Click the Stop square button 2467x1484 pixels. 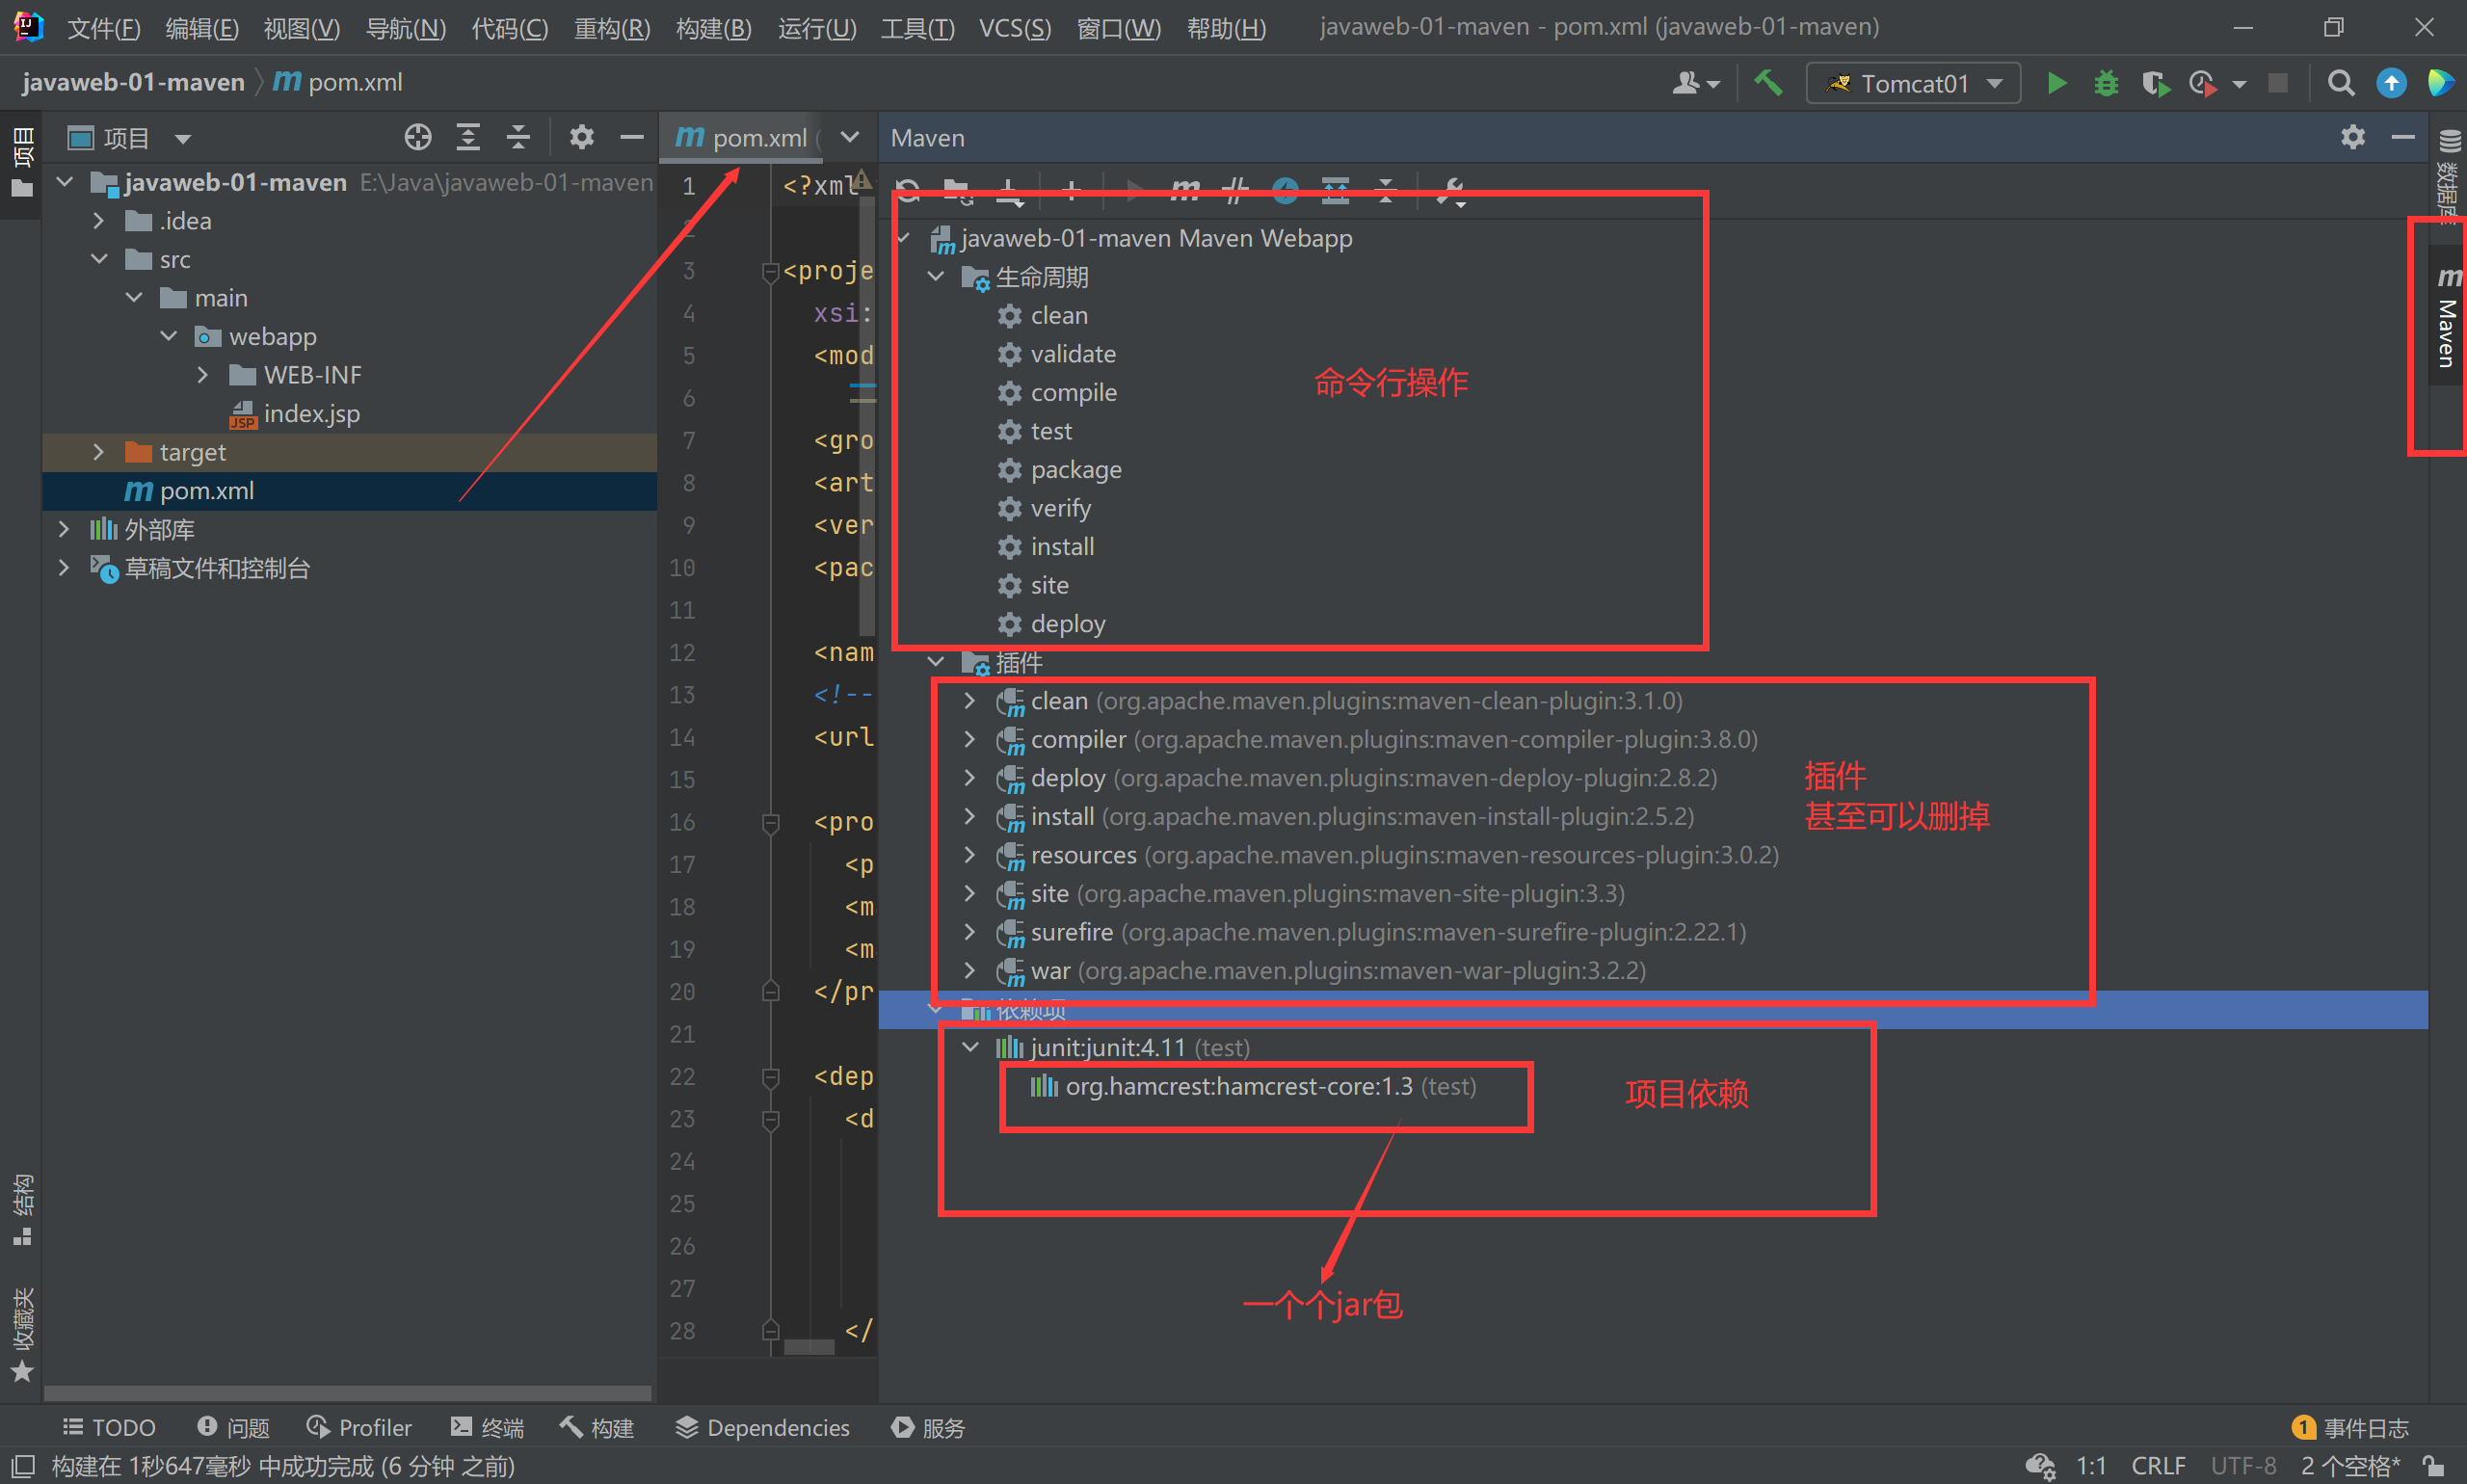click(x=2278, y=83)
